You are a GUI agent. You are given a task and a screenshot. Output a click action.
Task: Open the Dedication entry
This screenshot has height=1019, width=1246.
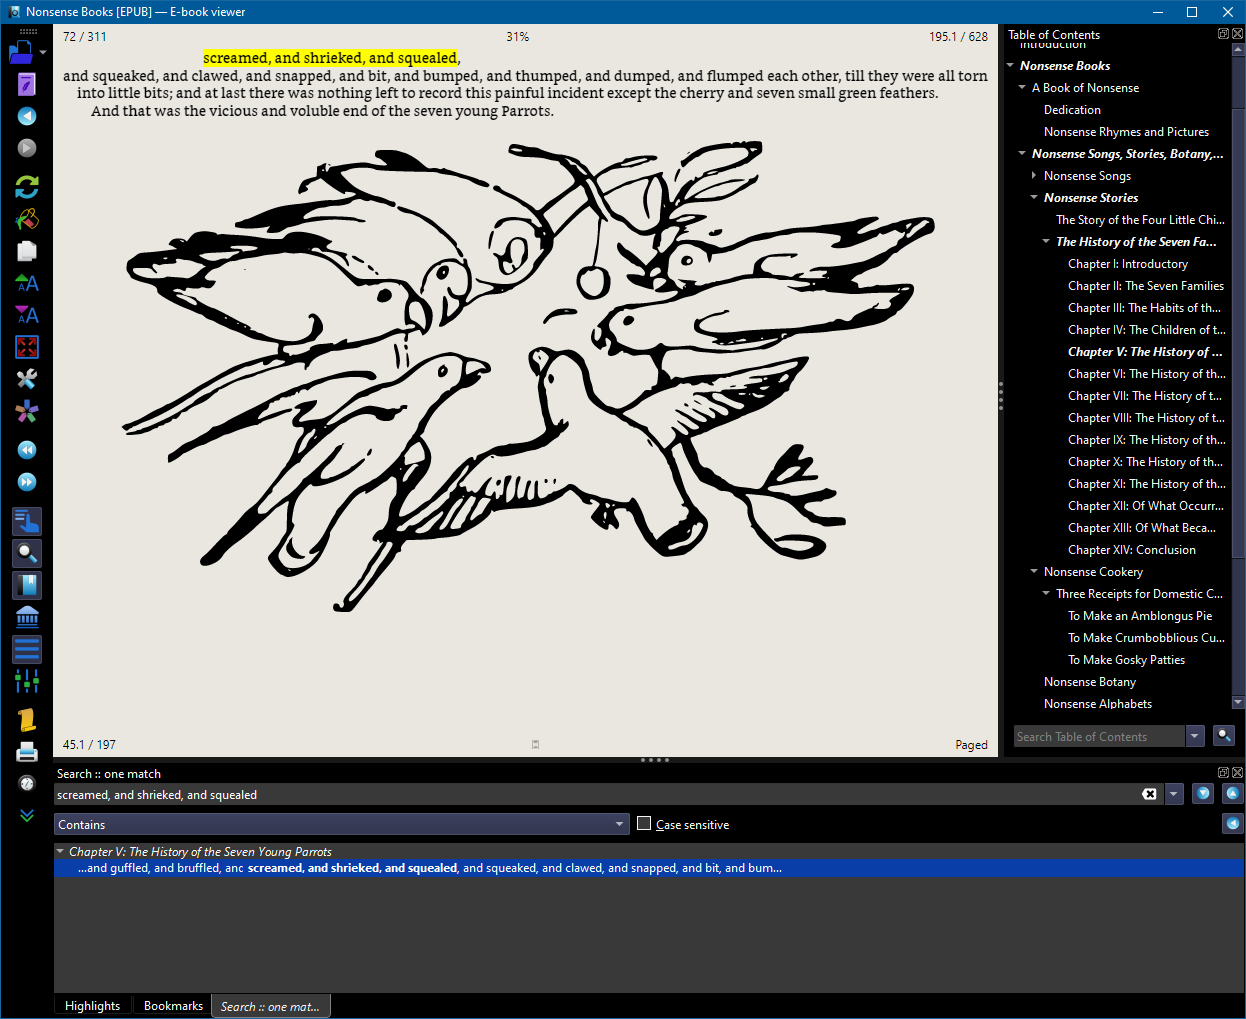coord(1072,110)
